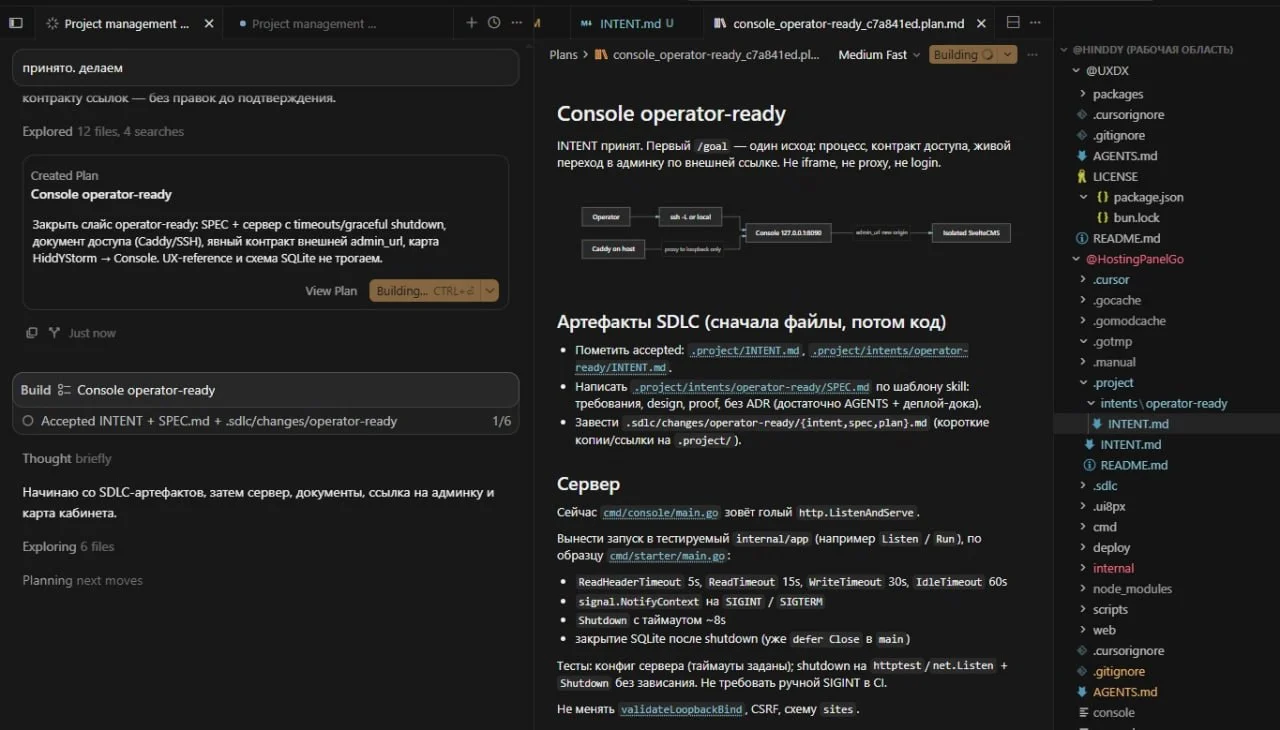Open plan header more options ellipsis
The width and height of the screenshot is (1280, 730).
pos(1035,55)
